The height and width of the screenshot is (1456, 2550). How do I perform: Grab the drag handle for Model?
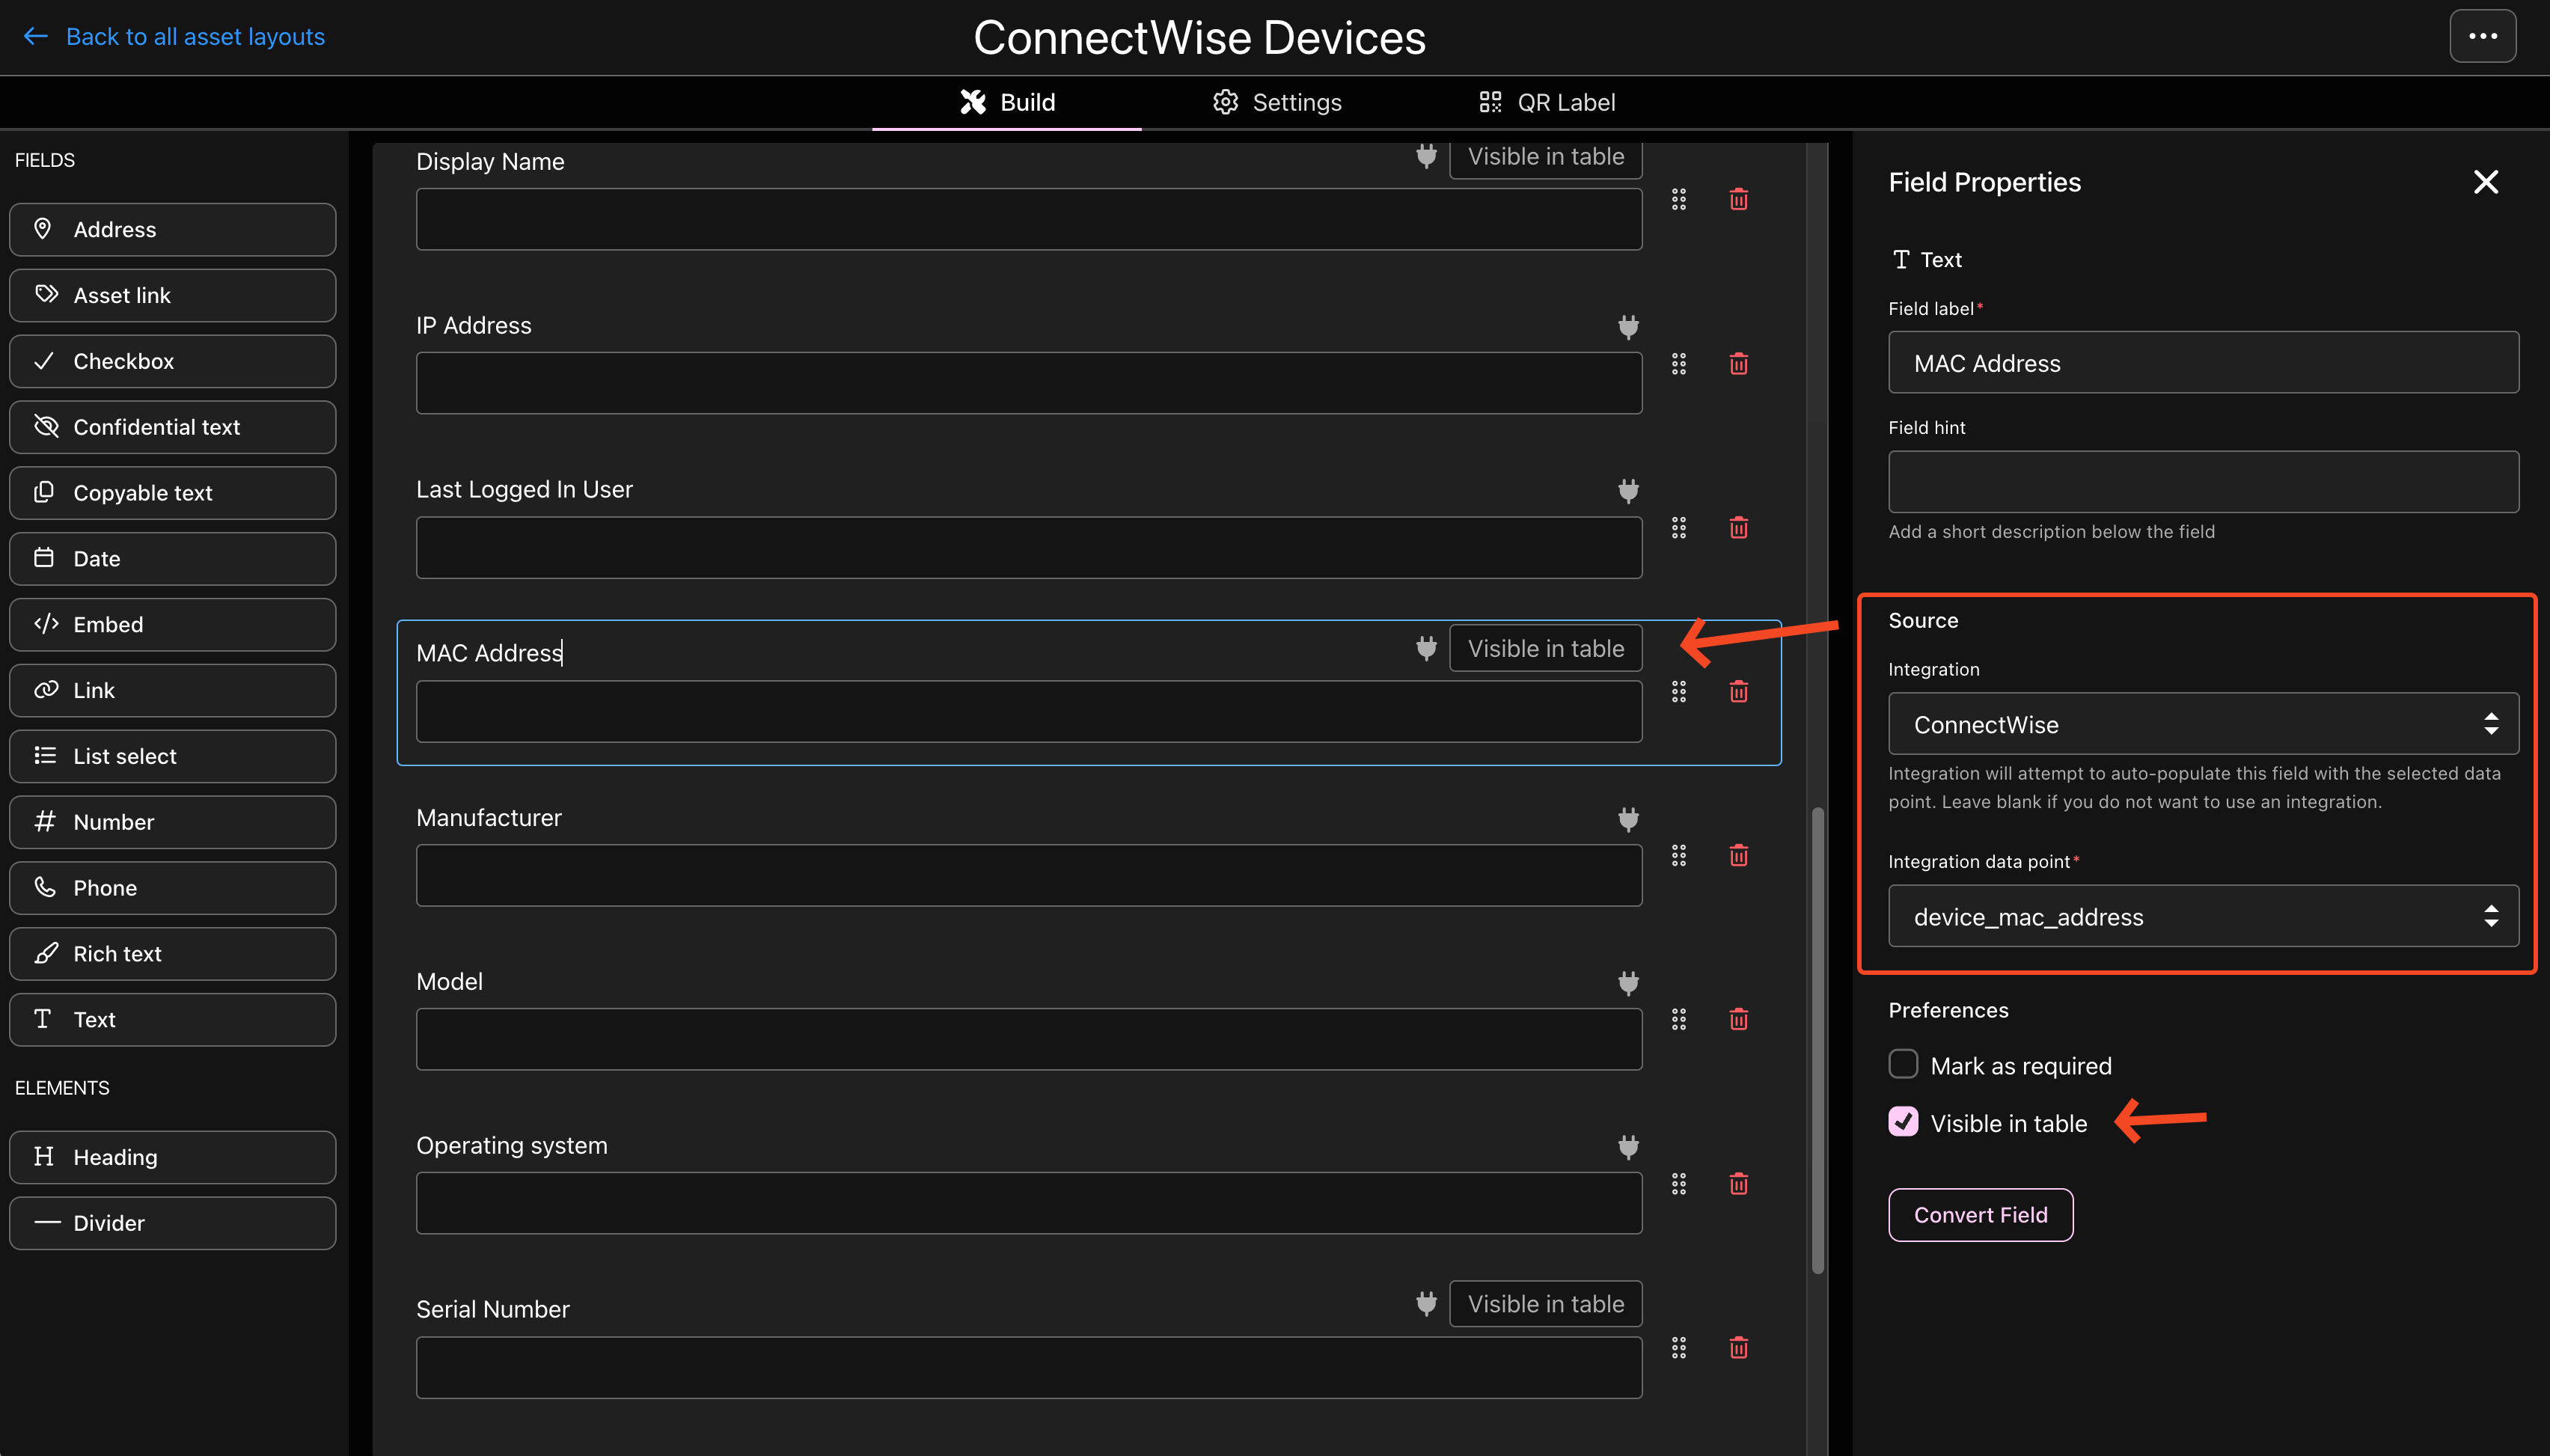point(1679,1019)
